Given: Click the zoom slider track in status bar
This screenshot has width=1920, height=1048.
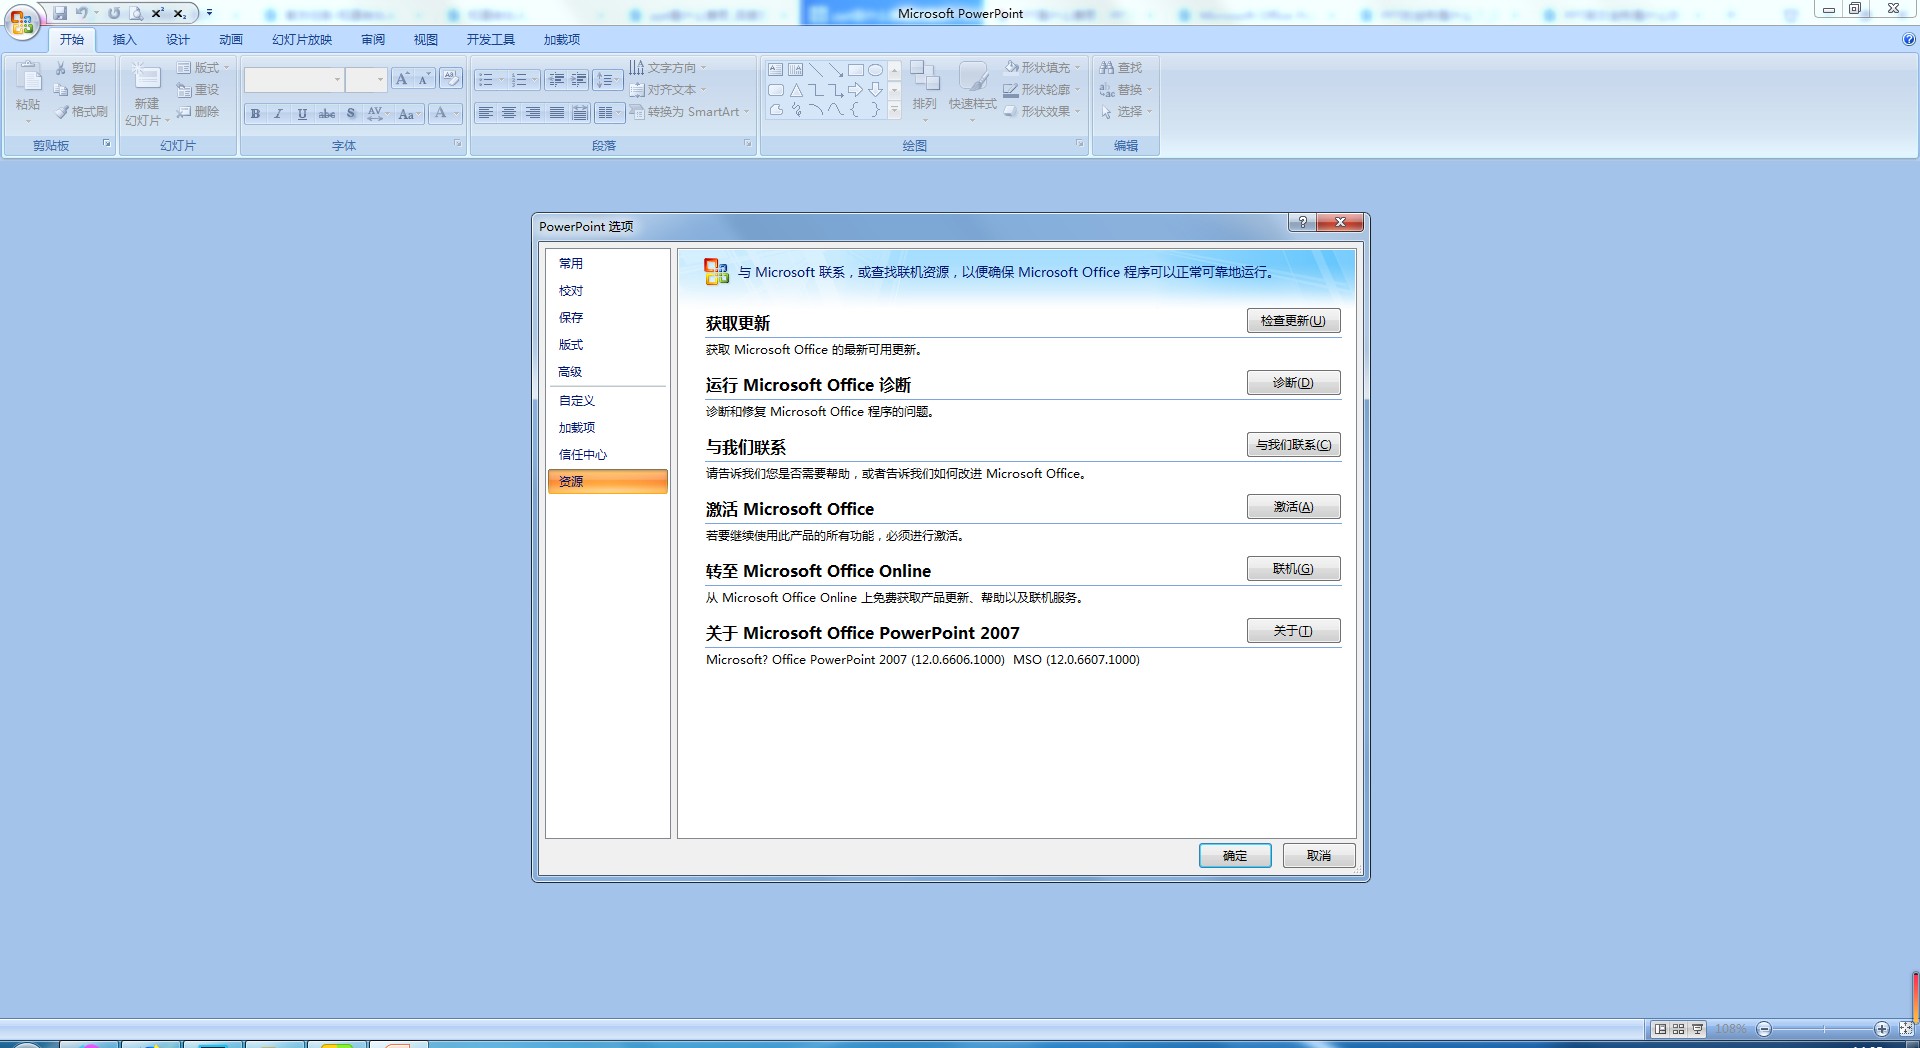Looking at the screenshot, I should coord(1823,1029).
